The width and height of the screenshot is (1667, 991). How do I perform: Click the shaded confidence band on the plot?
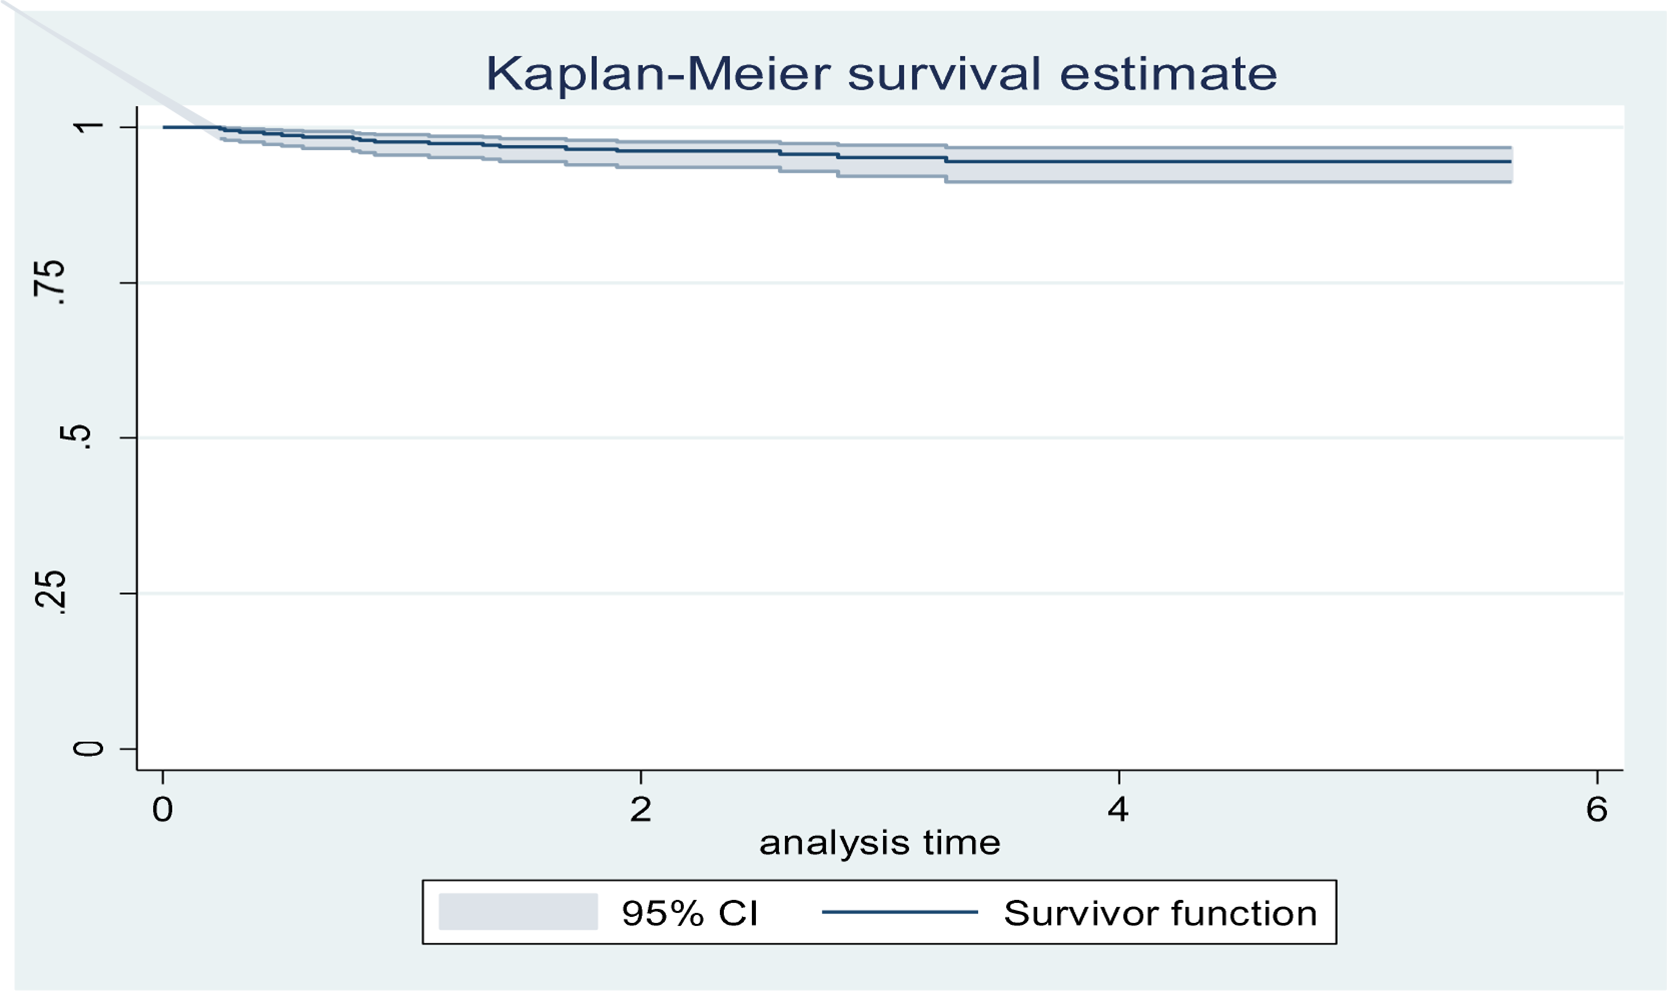pyautogui.click(x=1230, y=172)
